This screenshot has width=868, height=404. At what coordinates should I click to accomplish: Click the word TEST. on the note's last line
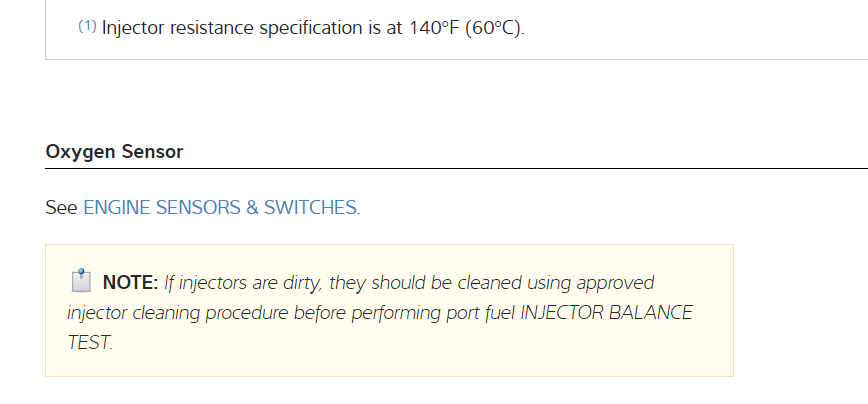[x=90, y=341]
